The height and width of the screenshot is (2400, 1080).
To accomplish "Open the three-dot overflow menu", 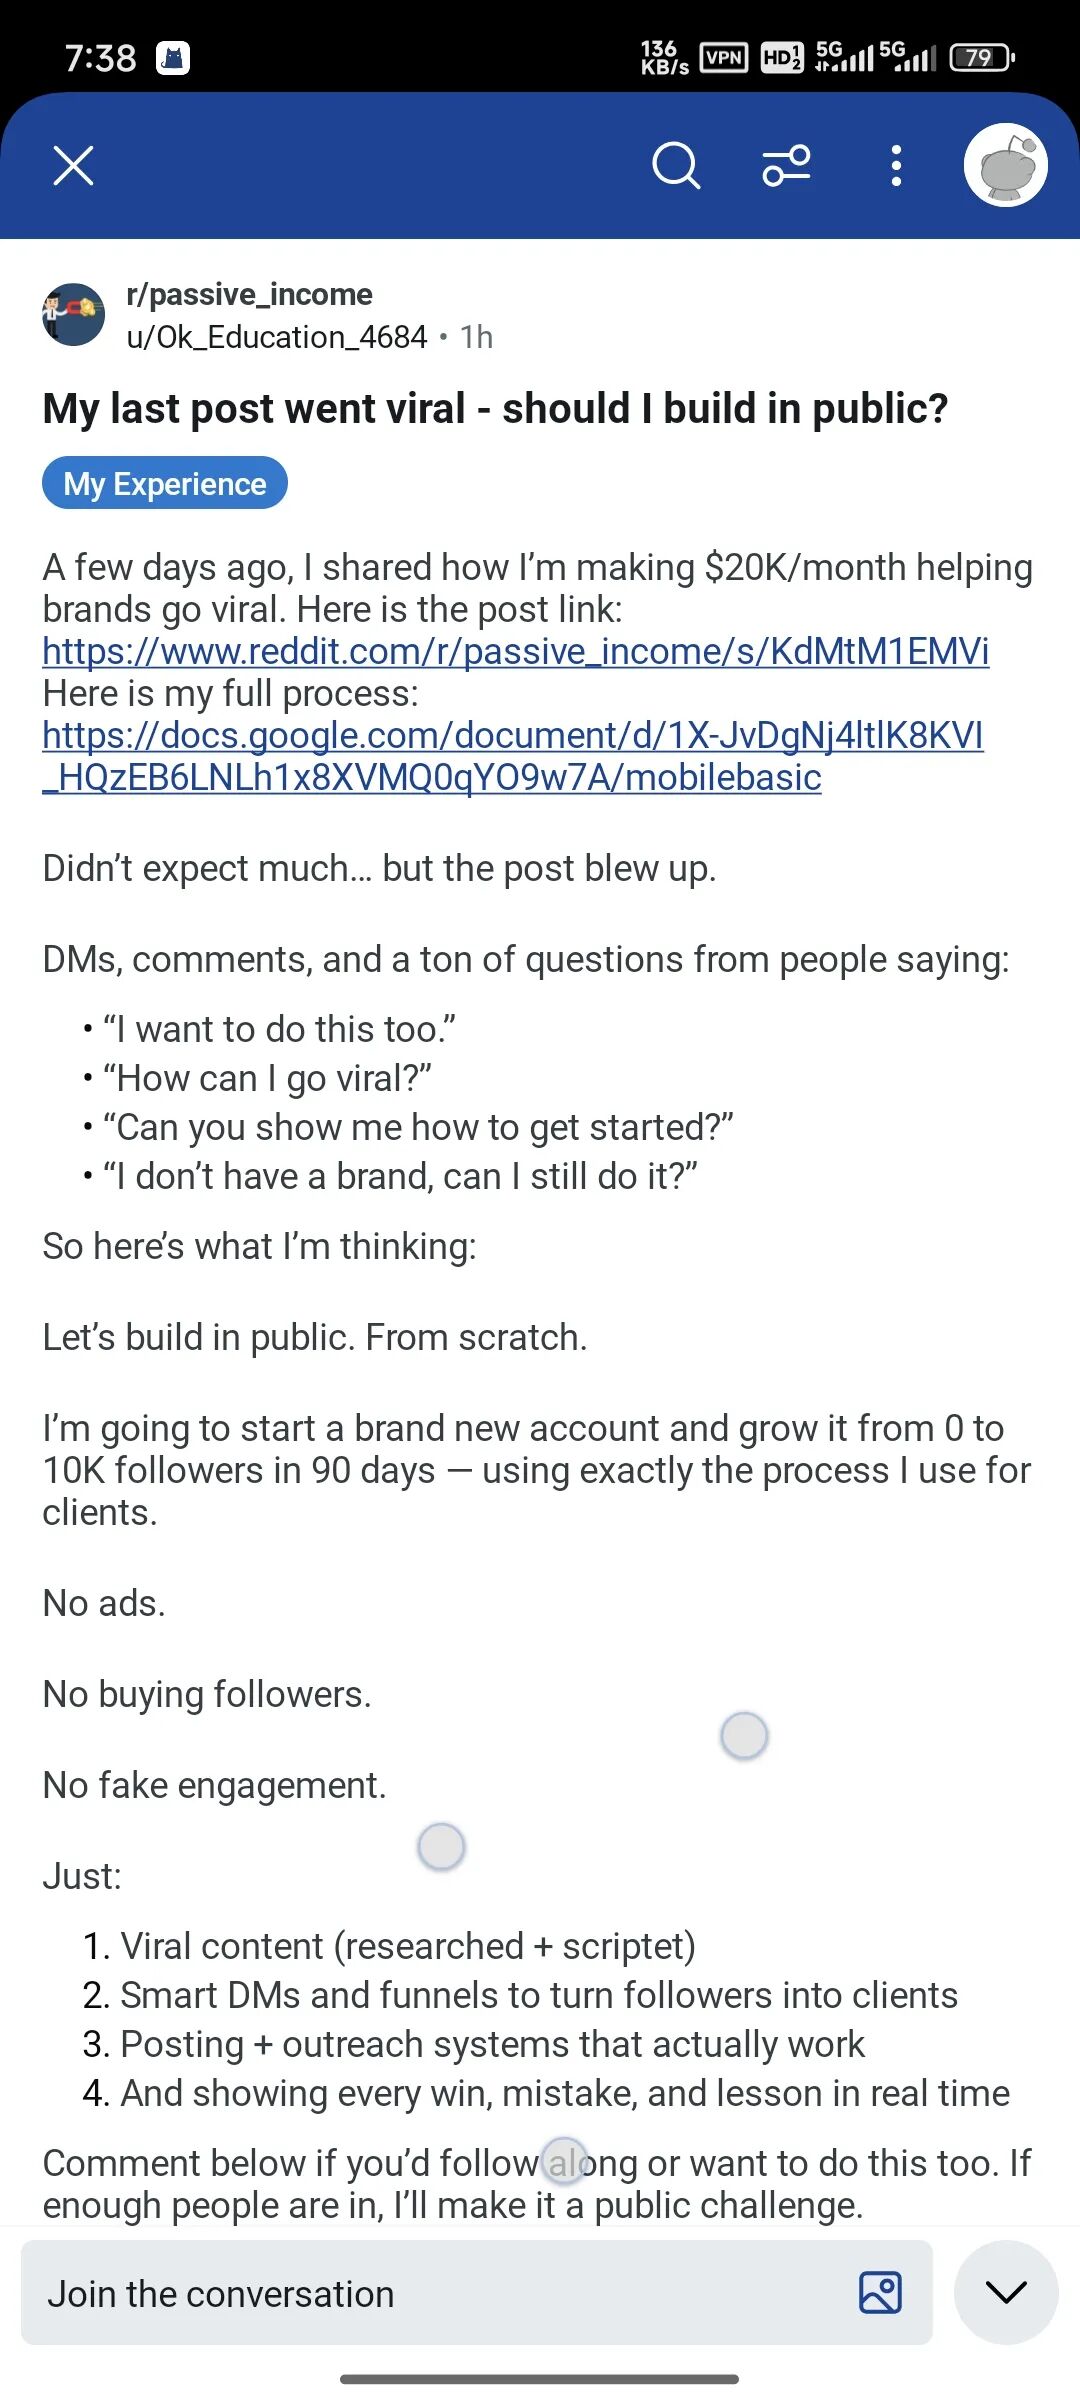I will coord(896,166).
